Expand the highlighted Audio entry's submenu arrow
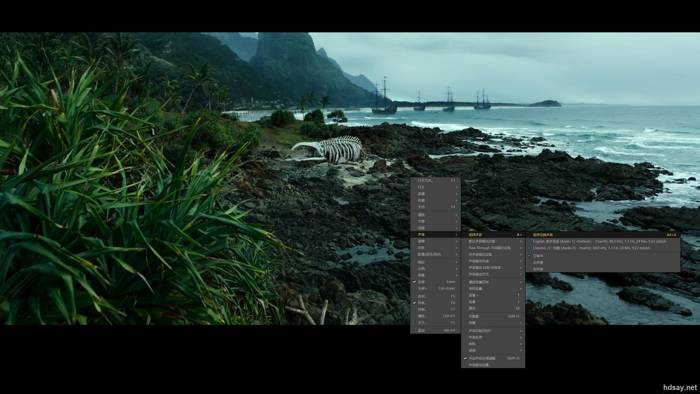The width and height of the screenshot is (700, 394). (x=457, y=234)
